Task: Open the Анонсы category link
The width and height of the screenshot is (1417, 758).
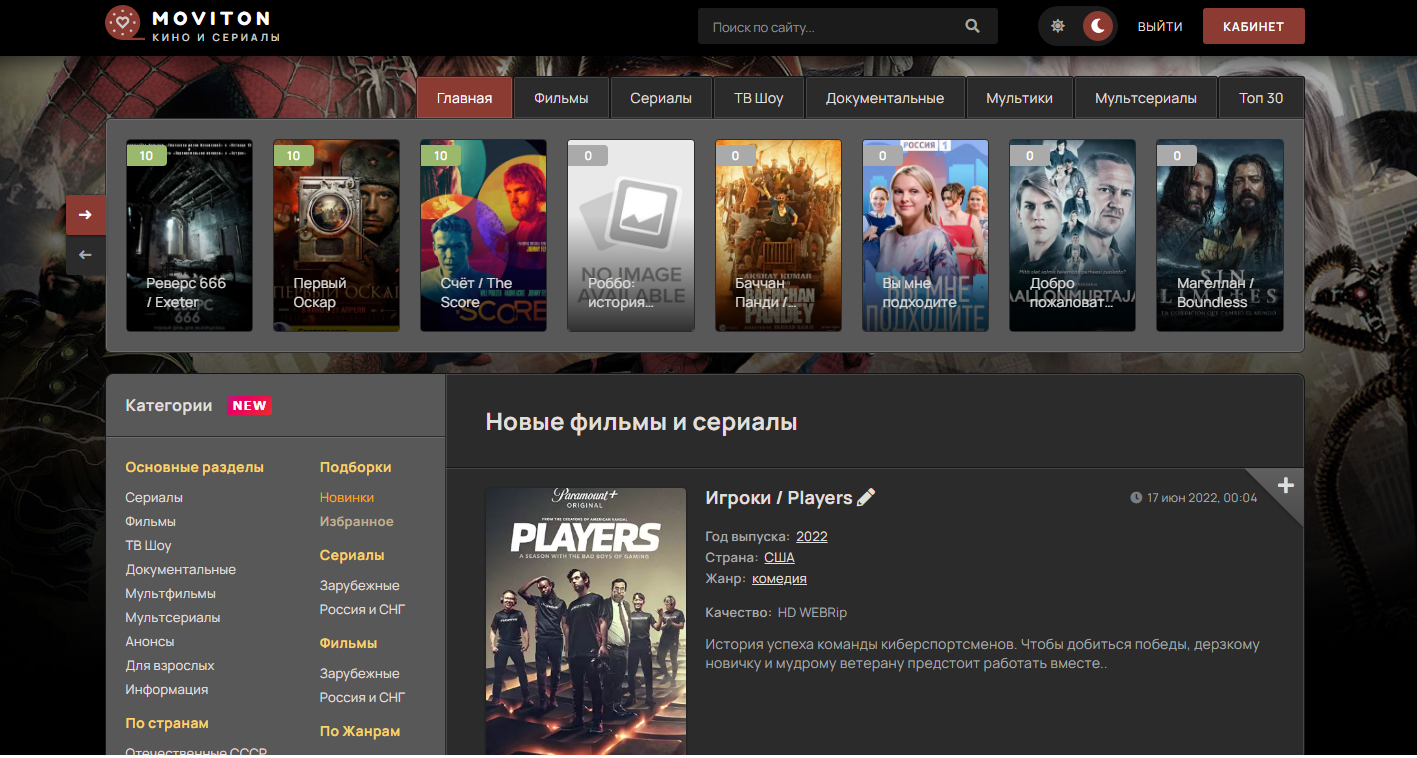Action: (150, 642)
